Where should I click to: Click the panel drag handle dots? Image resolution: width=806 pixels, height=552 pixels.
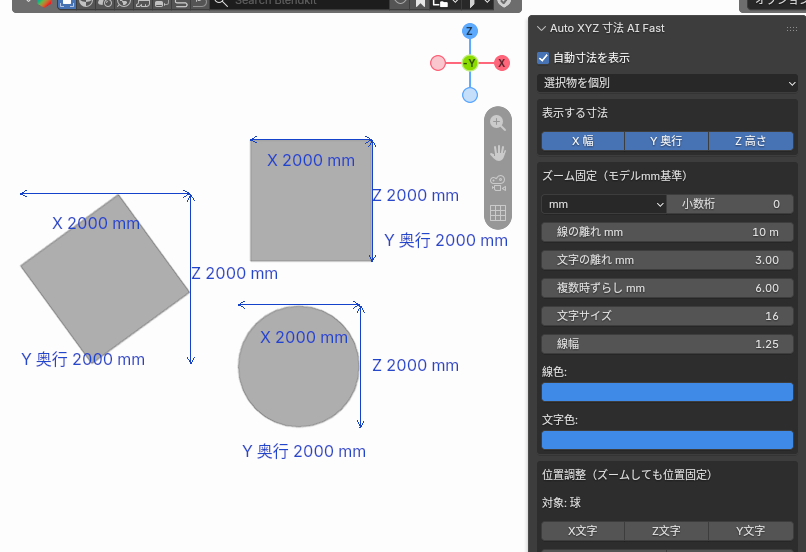tap(792, 29)
